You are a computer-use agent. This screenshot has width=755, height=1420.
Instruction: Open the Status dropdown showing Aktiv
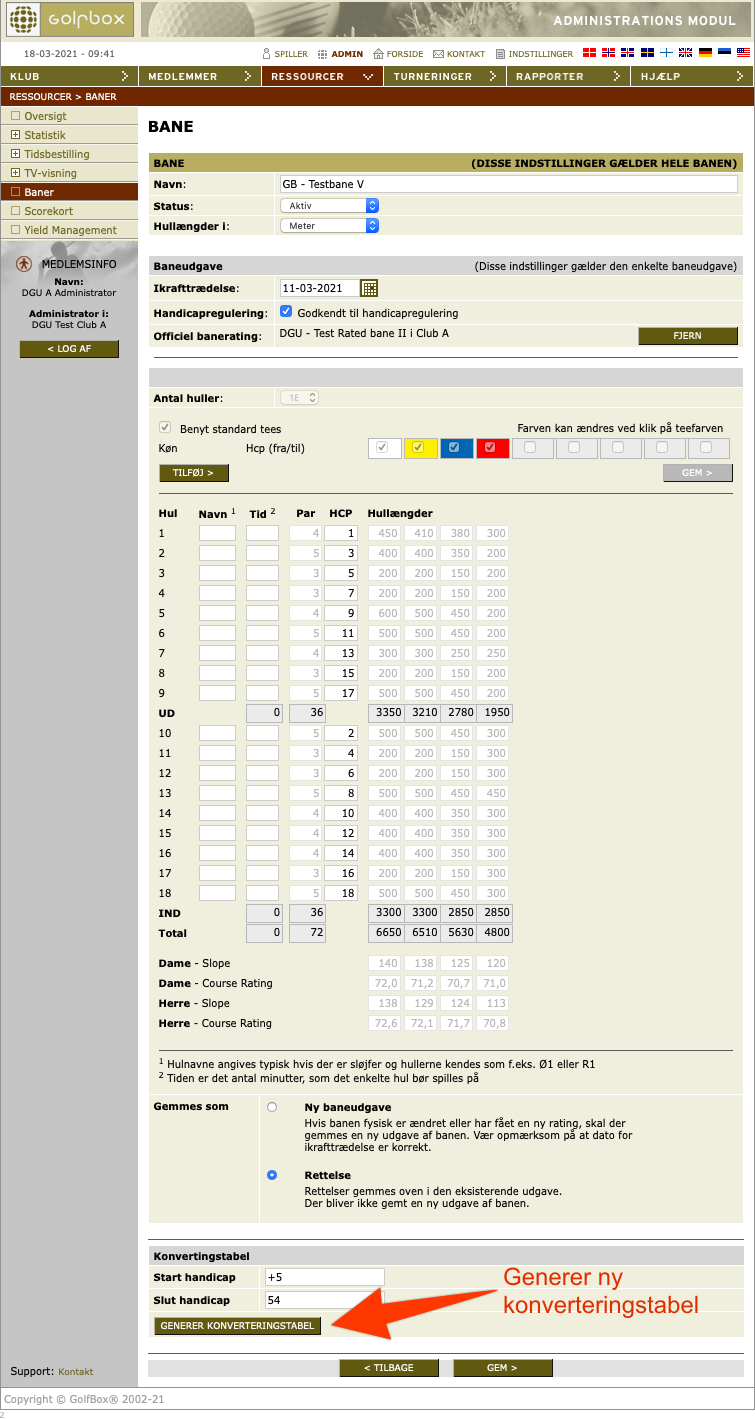328,205
